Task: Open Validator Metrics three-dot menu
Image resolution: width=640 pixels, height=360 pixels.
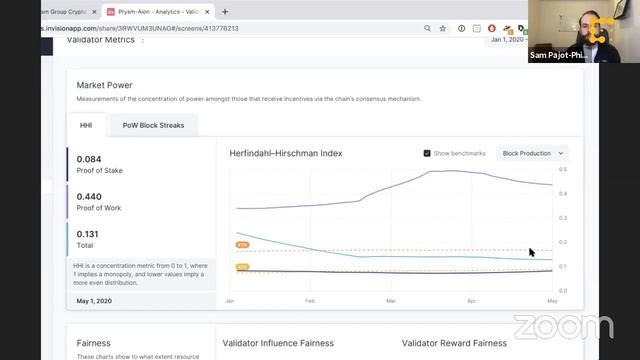Action: pos(142,40)
